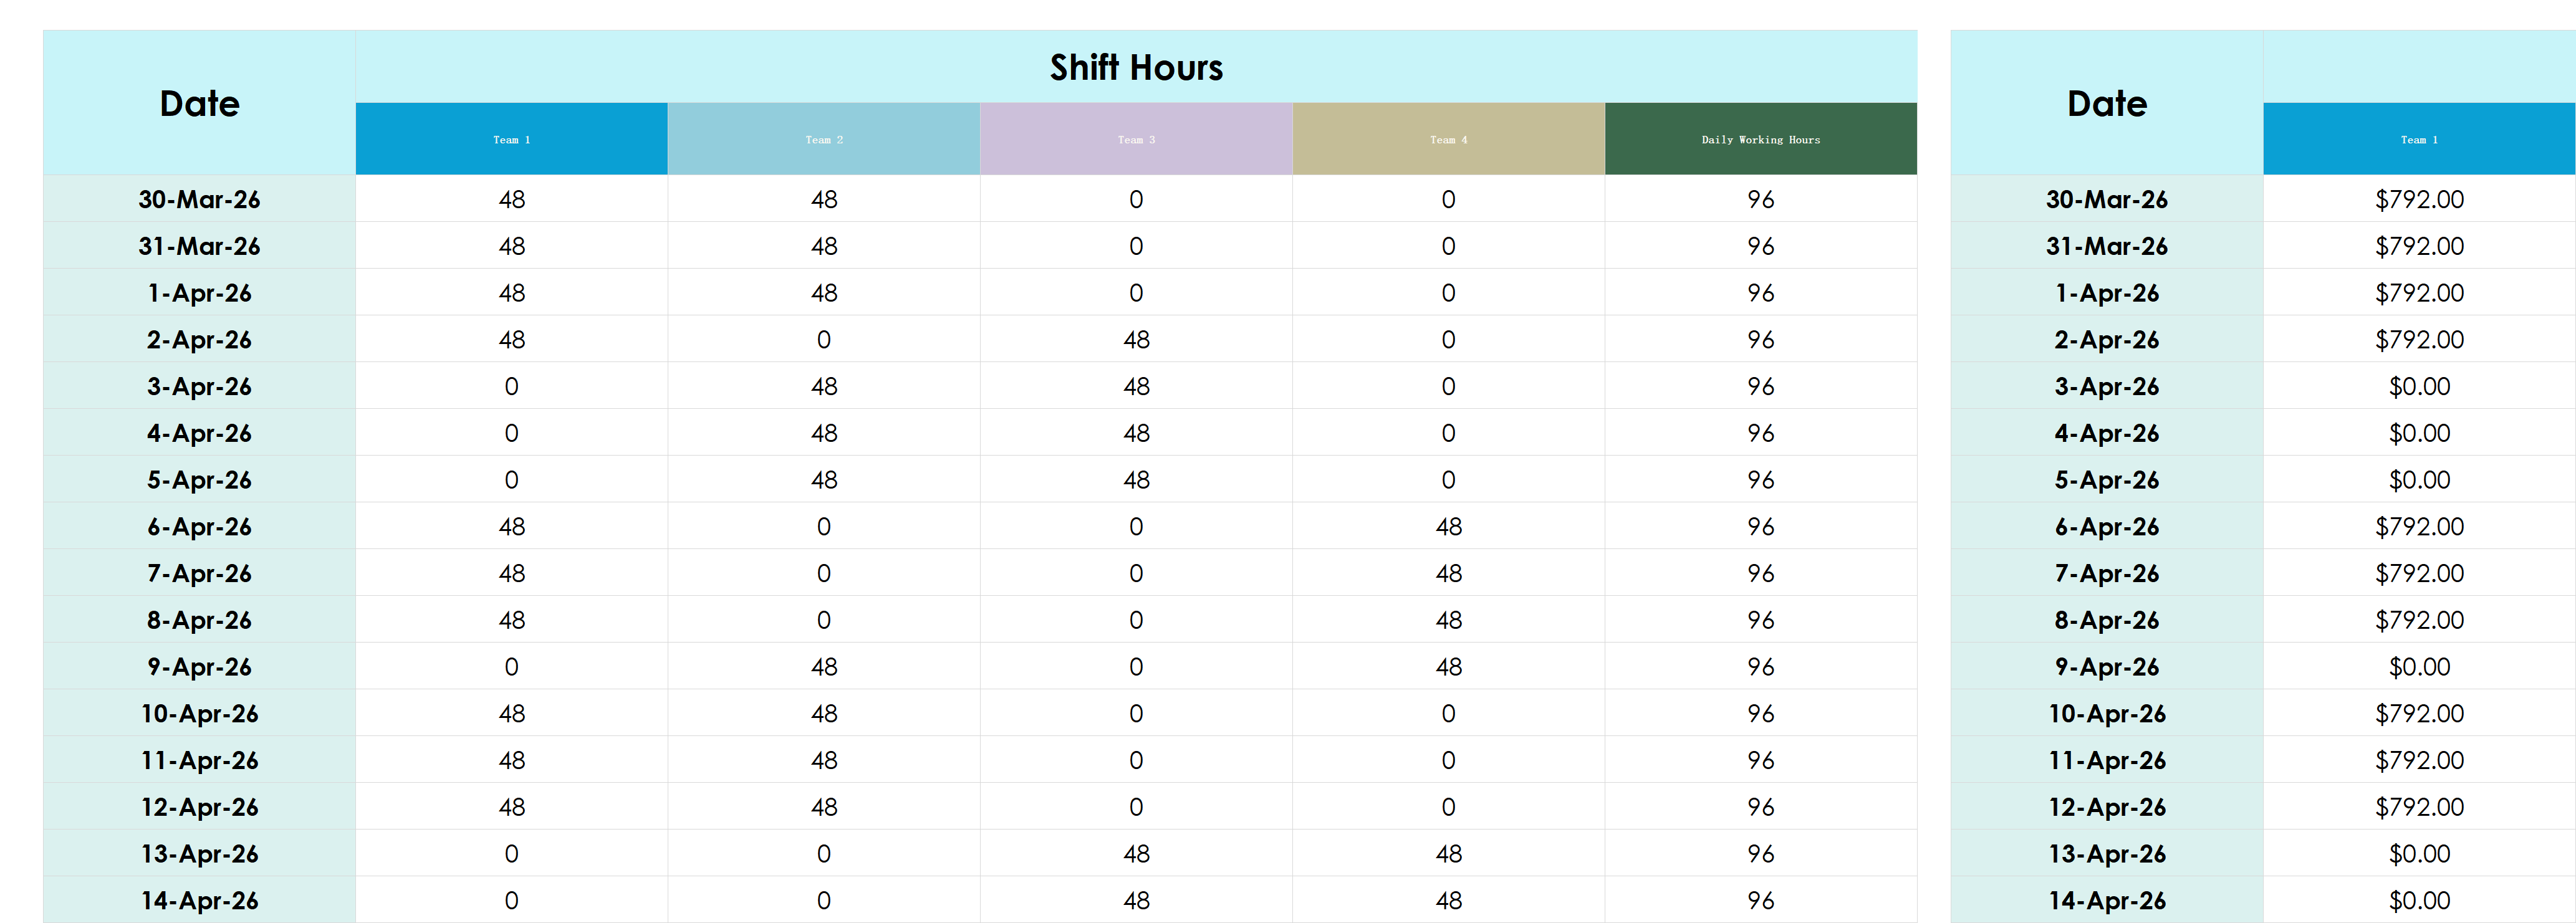This screenshot has height=923, width=2576.
Task: Click the Shift Hours table title
Action: [x=1136, y=67]
